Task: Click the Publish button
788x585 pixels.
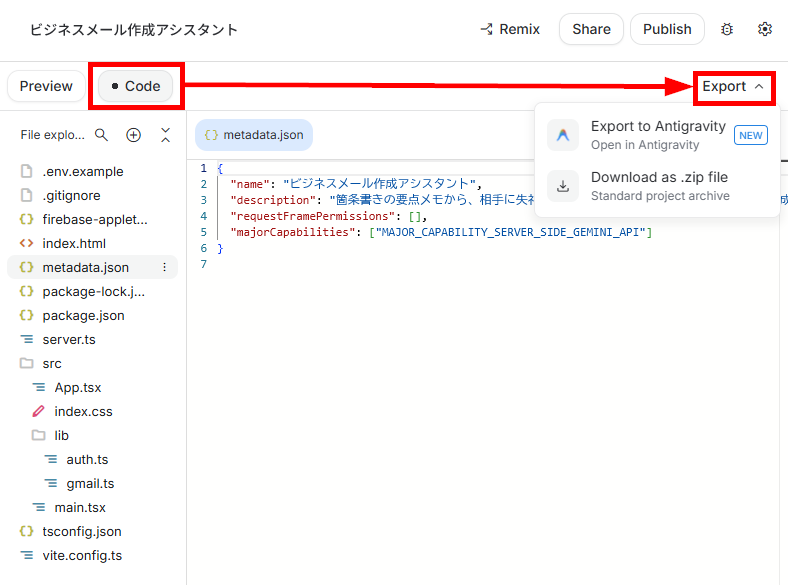Action: pos(667,29)
